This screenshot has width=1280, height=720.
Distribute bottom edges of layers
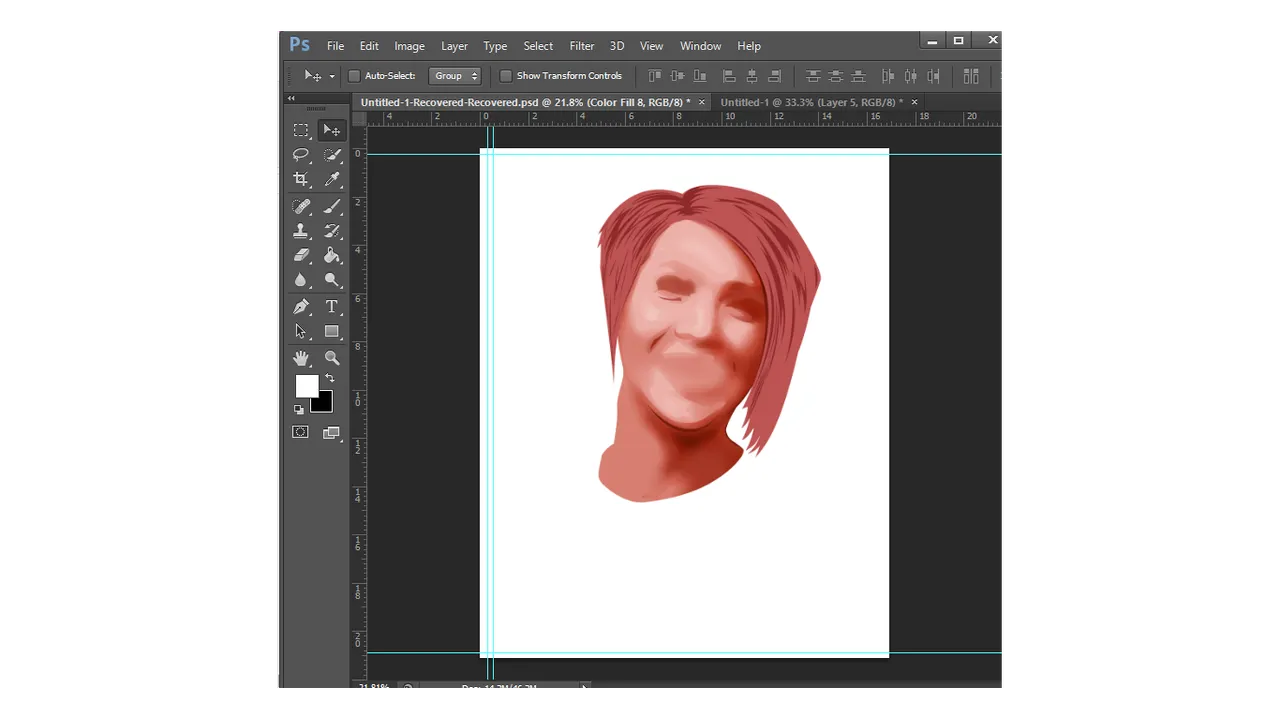pyautogui.click(x=858, y=76)
